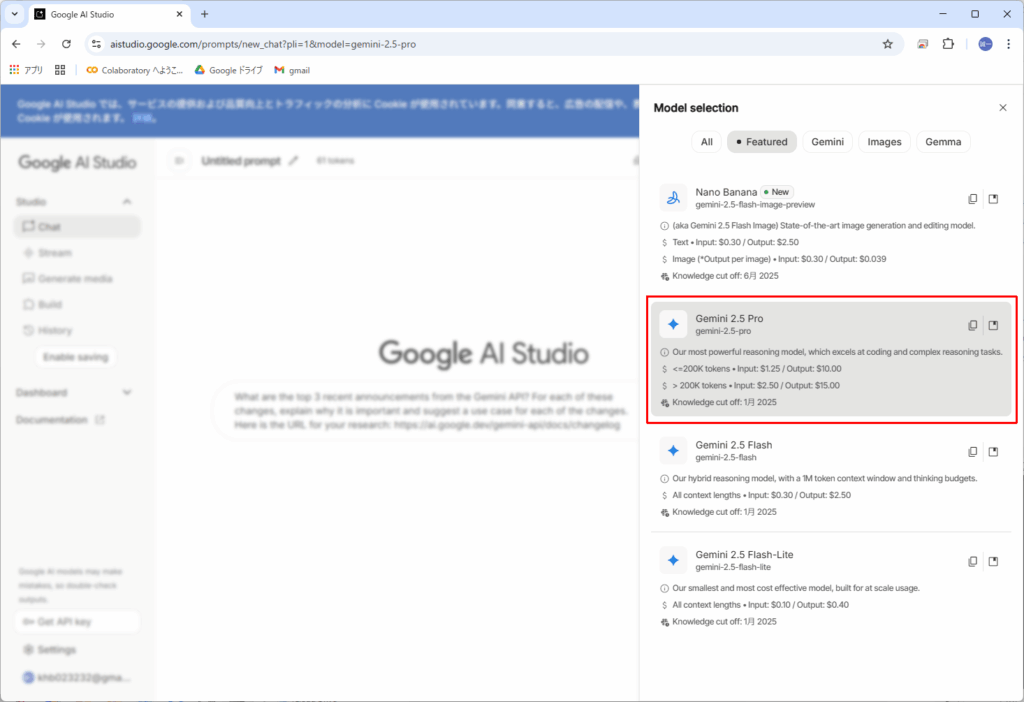
Task: Open a new browser tab
Action: pyautogui.click(x=204, y=14)
